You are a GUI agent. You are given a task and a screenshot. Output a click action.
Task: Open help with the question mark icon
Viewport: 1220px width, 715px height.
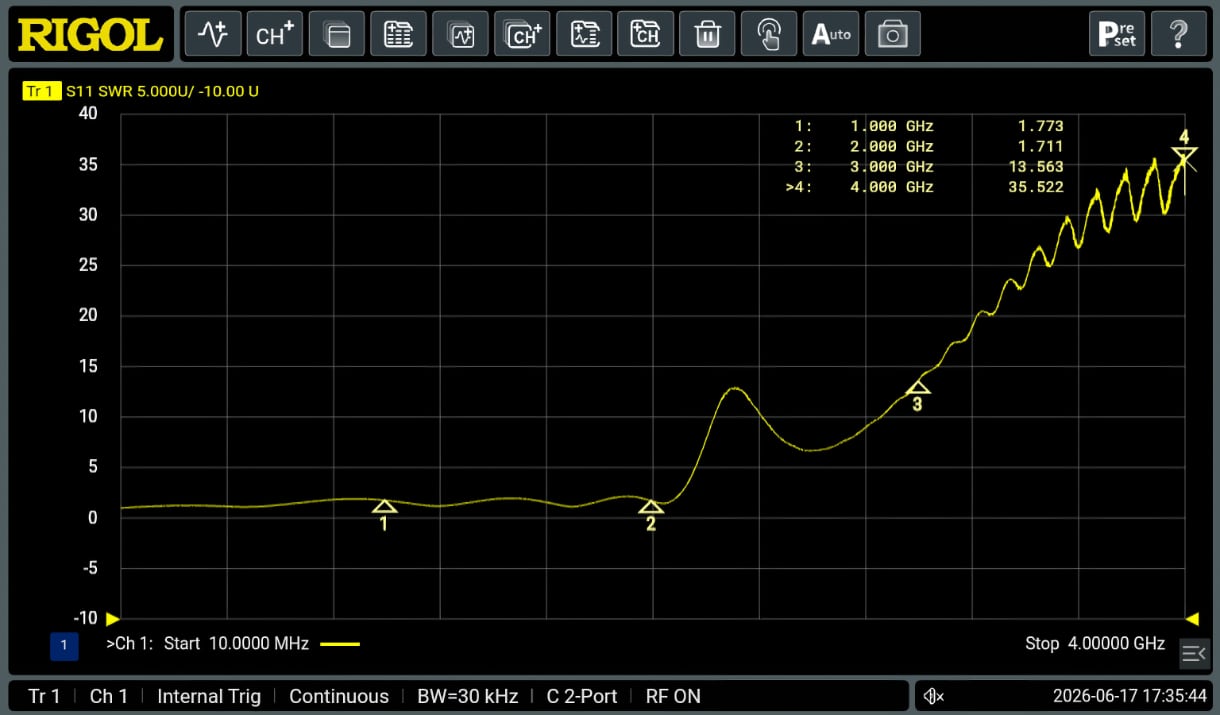[1179, 35]
